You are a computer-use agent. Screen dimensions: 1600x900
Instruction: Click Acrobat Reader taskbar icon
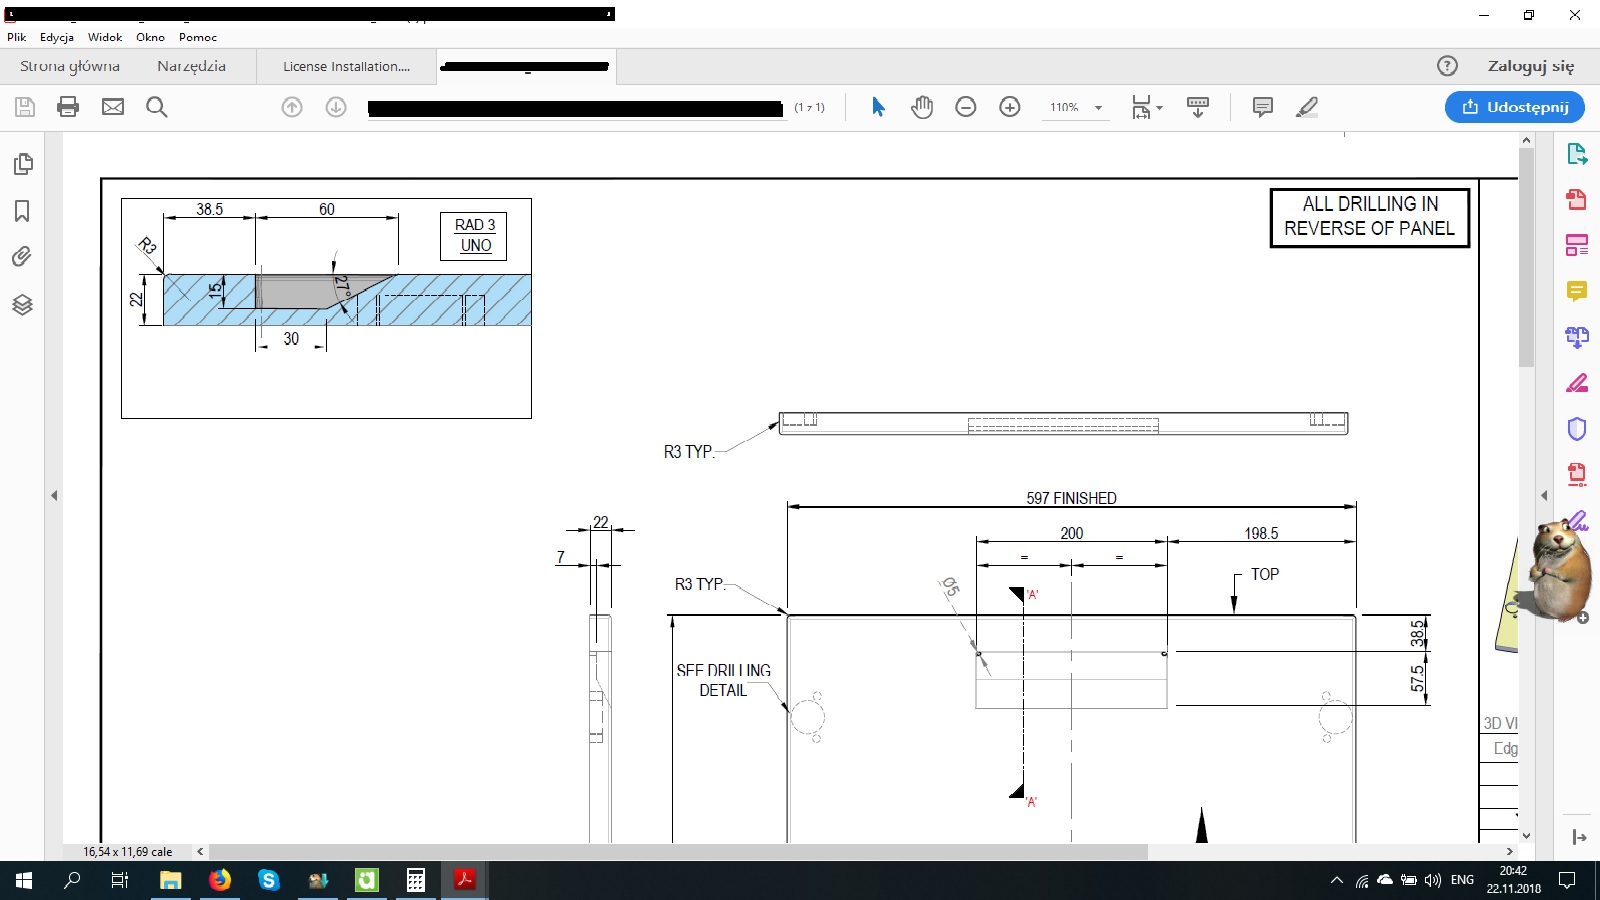coord(464,880)
